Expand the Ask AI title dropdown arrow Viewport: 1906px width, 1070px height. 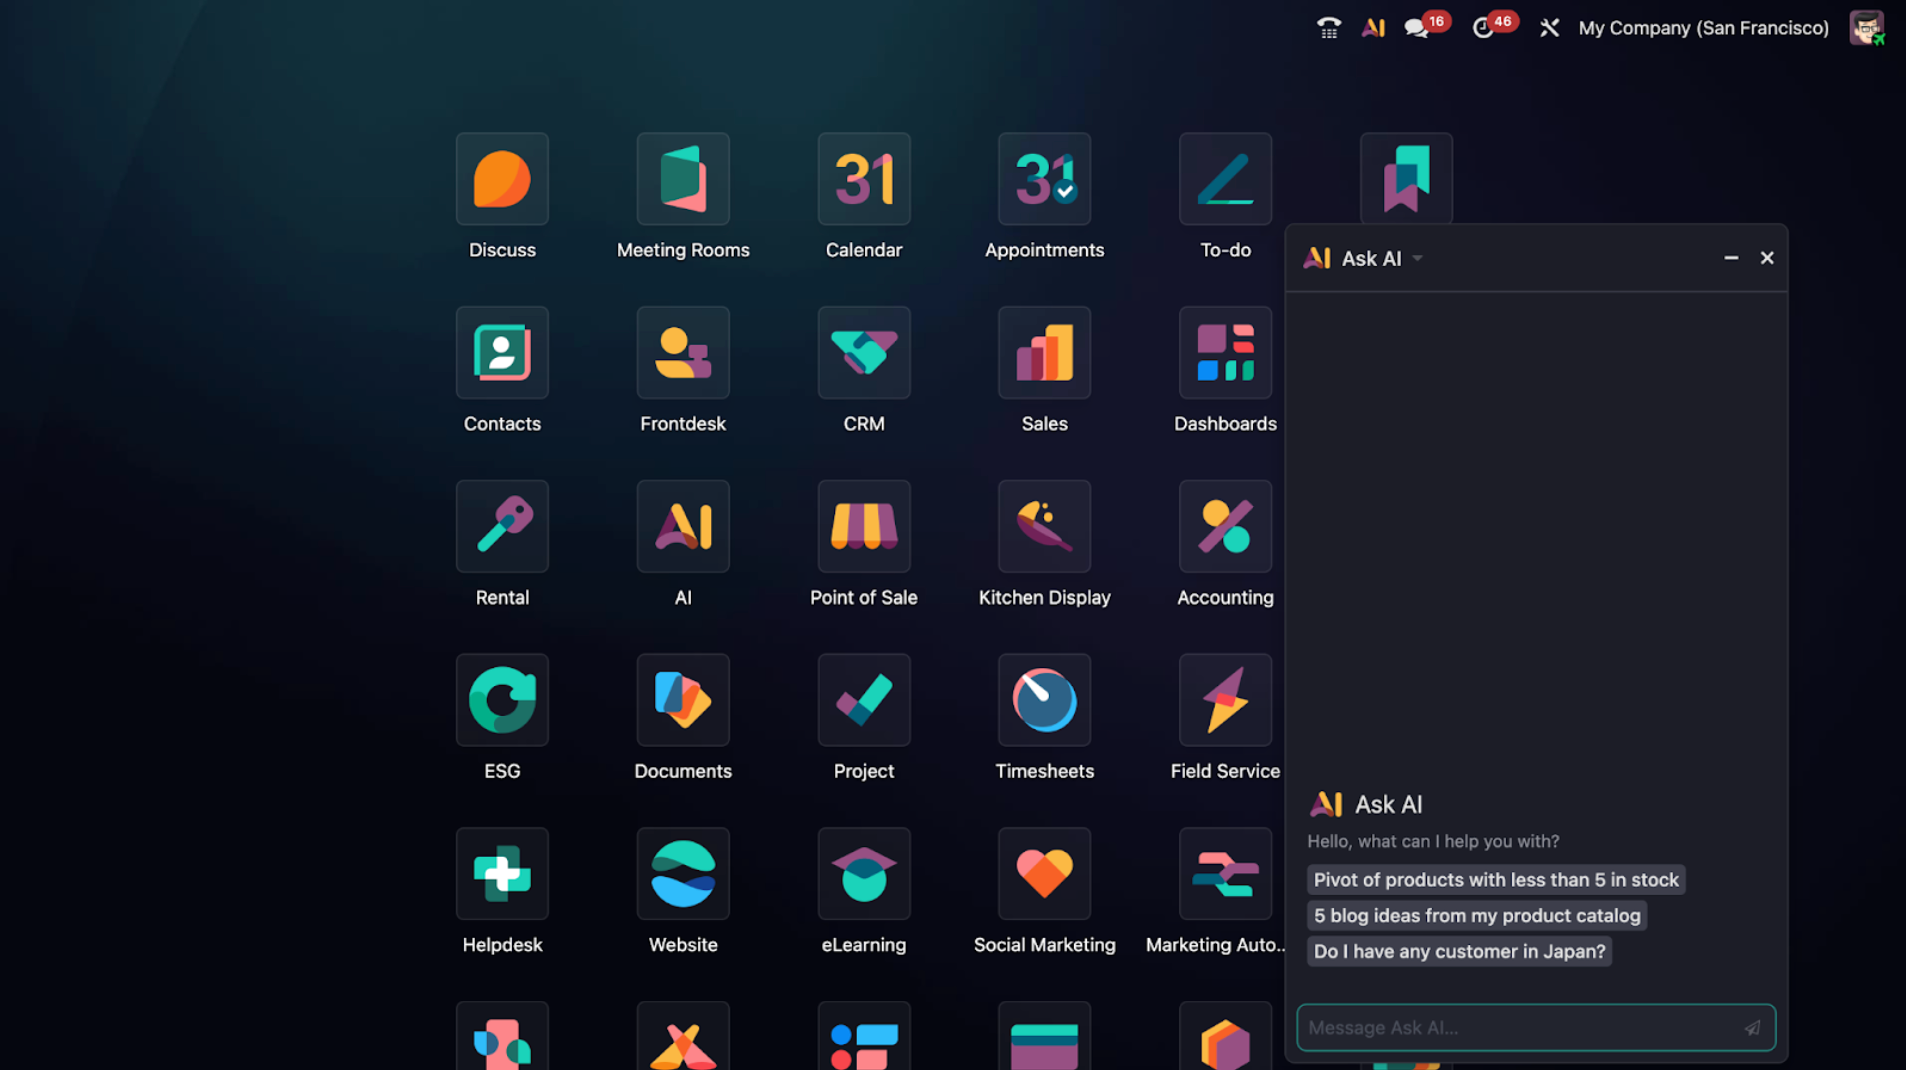click(1417, 259)
